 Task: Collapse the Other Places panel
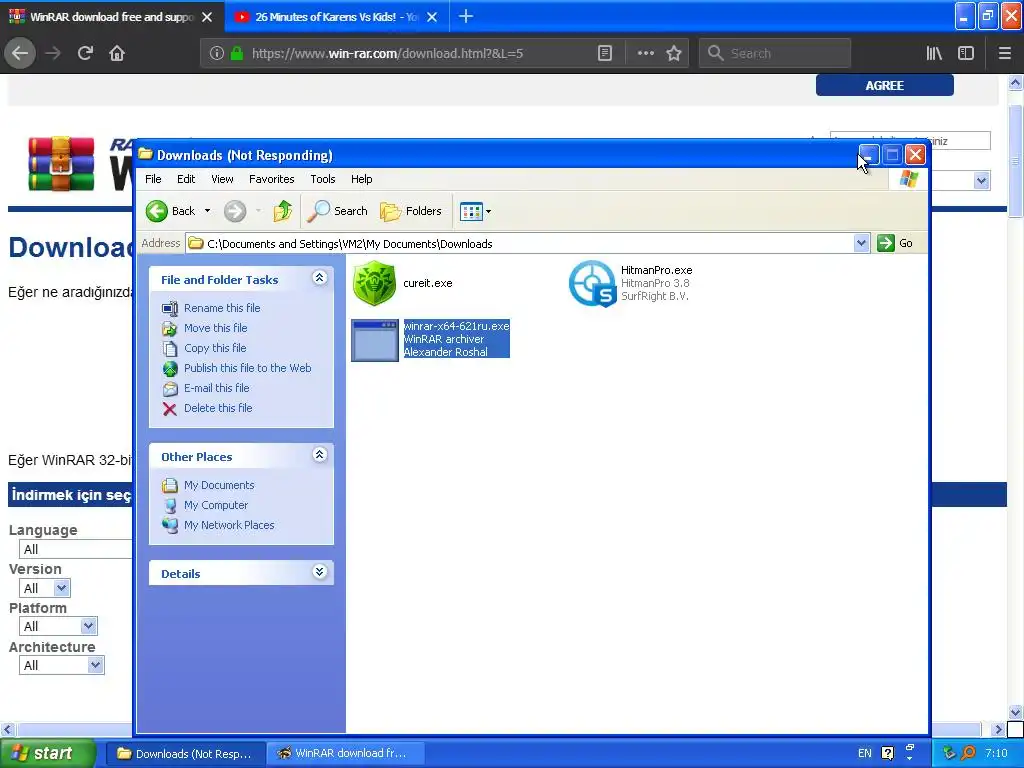pos(319,455)
